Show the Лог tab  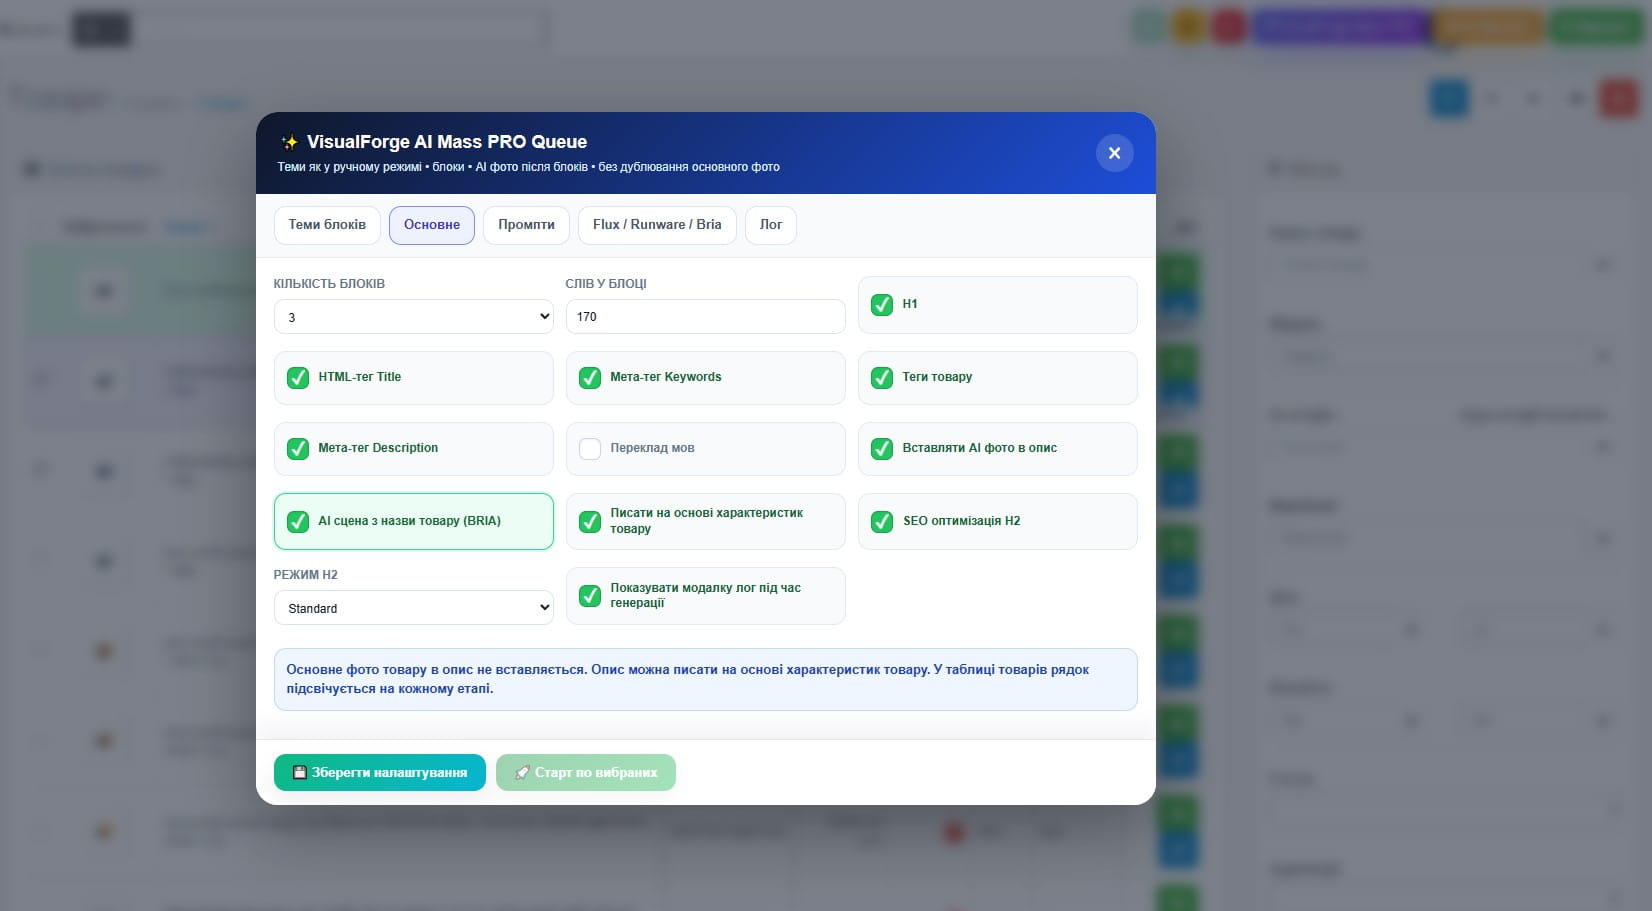pyautogui.click(x=771, y=225)
